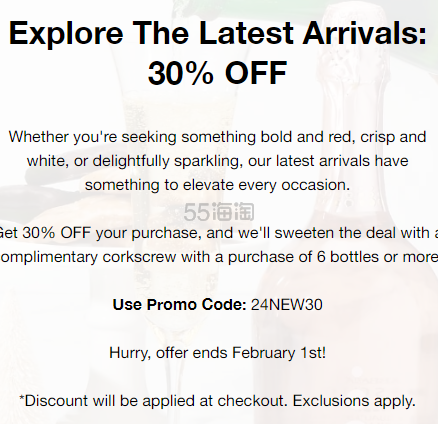Image resolution: width=438 pixels, height=424 pixels.
Task: Click "Hurry, offer ends February 1st!" line
Action: [218, 353]
